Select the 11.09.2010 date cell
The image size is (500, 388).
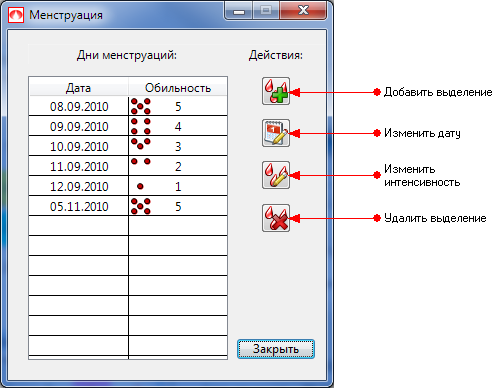79,166
